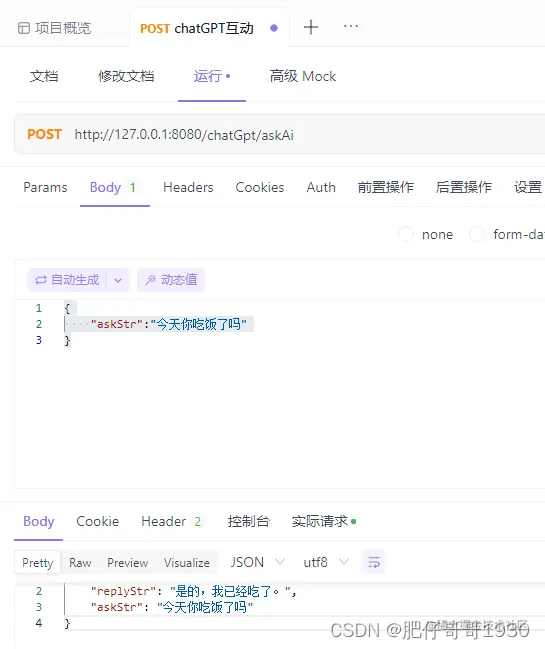The width and height of the screenshot is (545, 649).
Task: Open the response Body tab
Action: pos(38,521)
